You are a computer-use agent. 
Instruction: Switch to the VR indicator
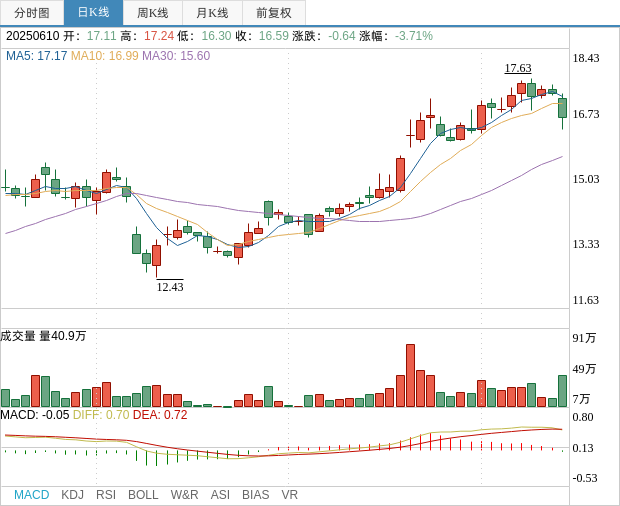[289, 495]
